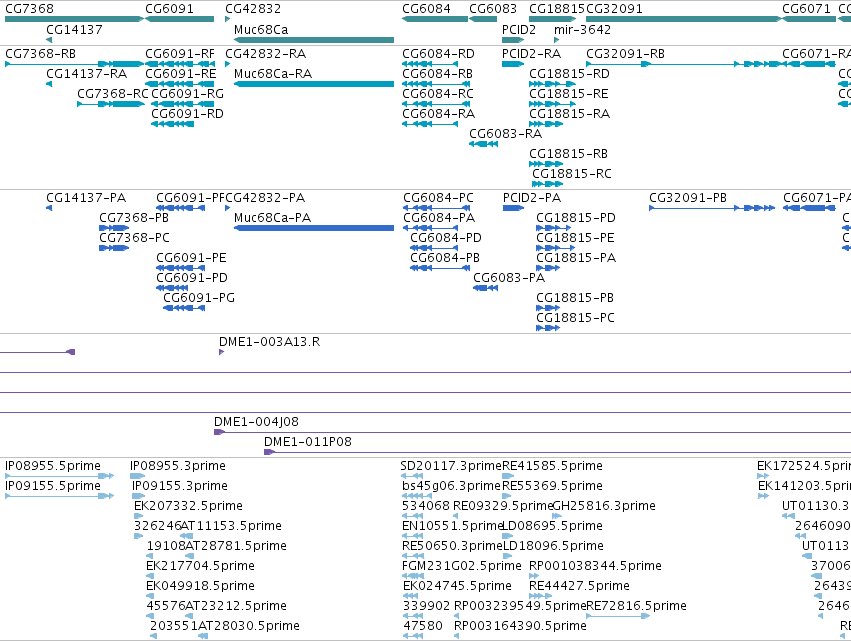Select the CG6083-RA transcript label

[x=505, y=134]
